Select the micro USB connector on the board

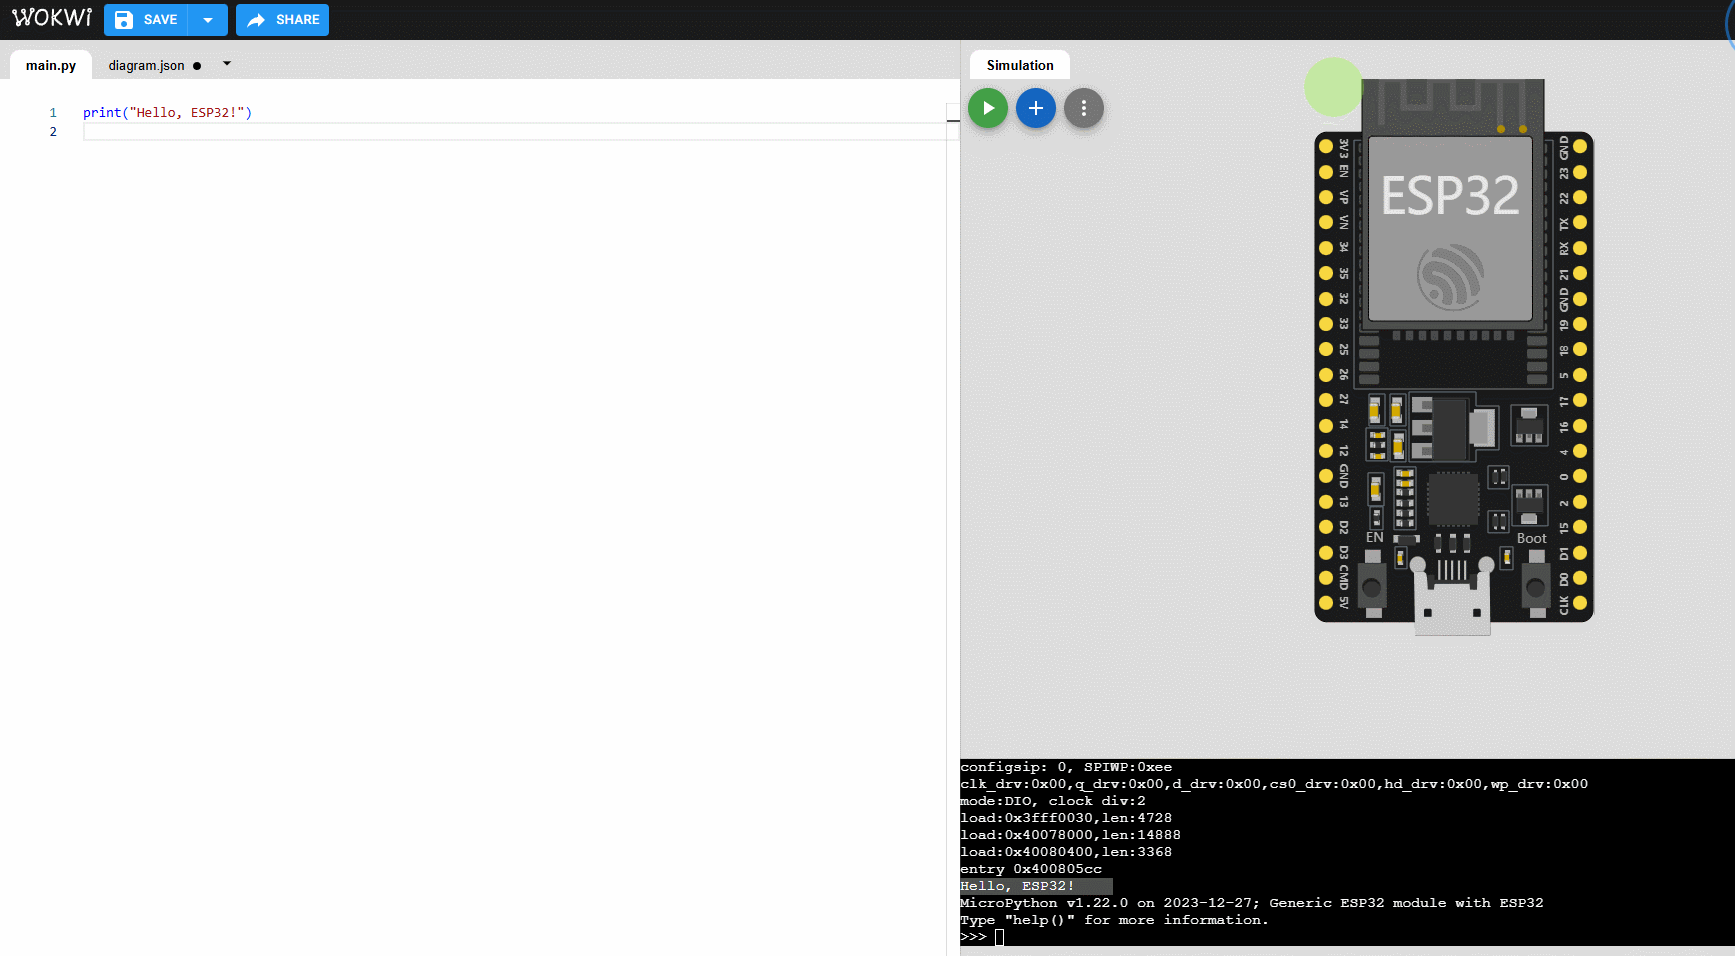pos(1452,599)
